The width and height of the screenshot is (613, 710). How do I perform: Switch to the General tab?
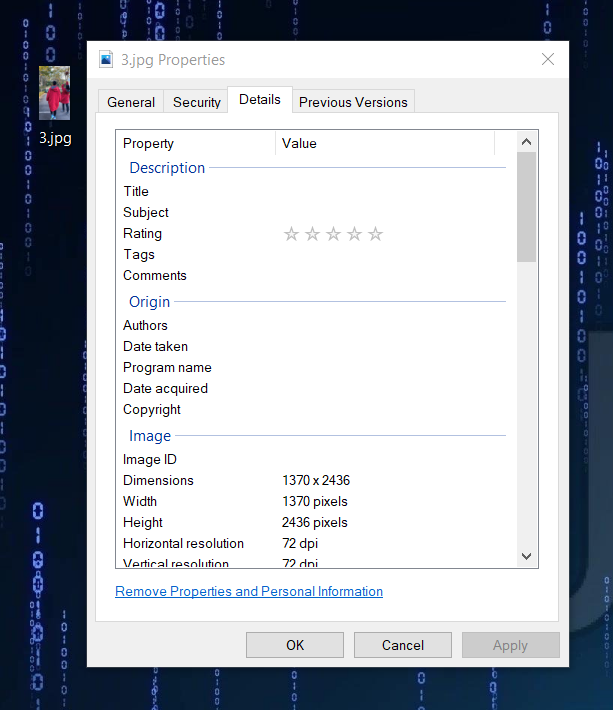pyautogui.click(x=131, y=102)
